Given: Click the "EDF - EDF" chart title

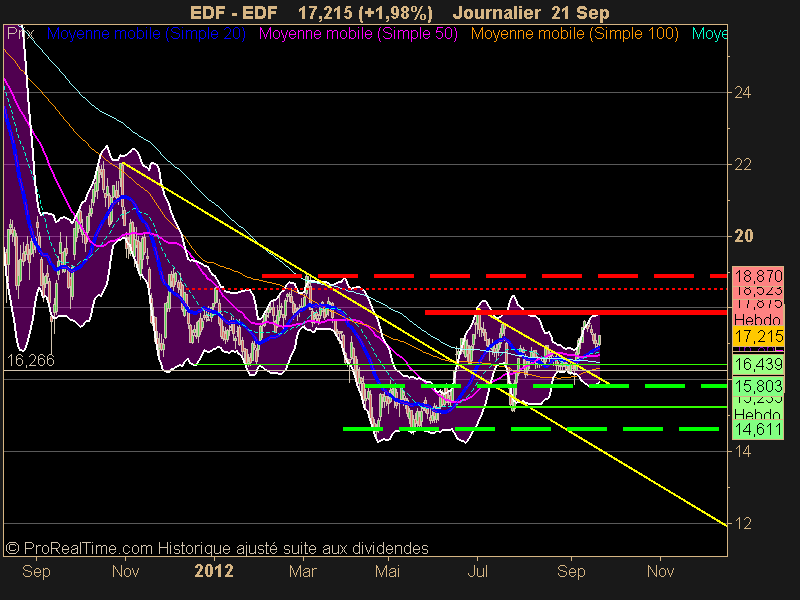Looking at the screenshot, I should (234, 13).
